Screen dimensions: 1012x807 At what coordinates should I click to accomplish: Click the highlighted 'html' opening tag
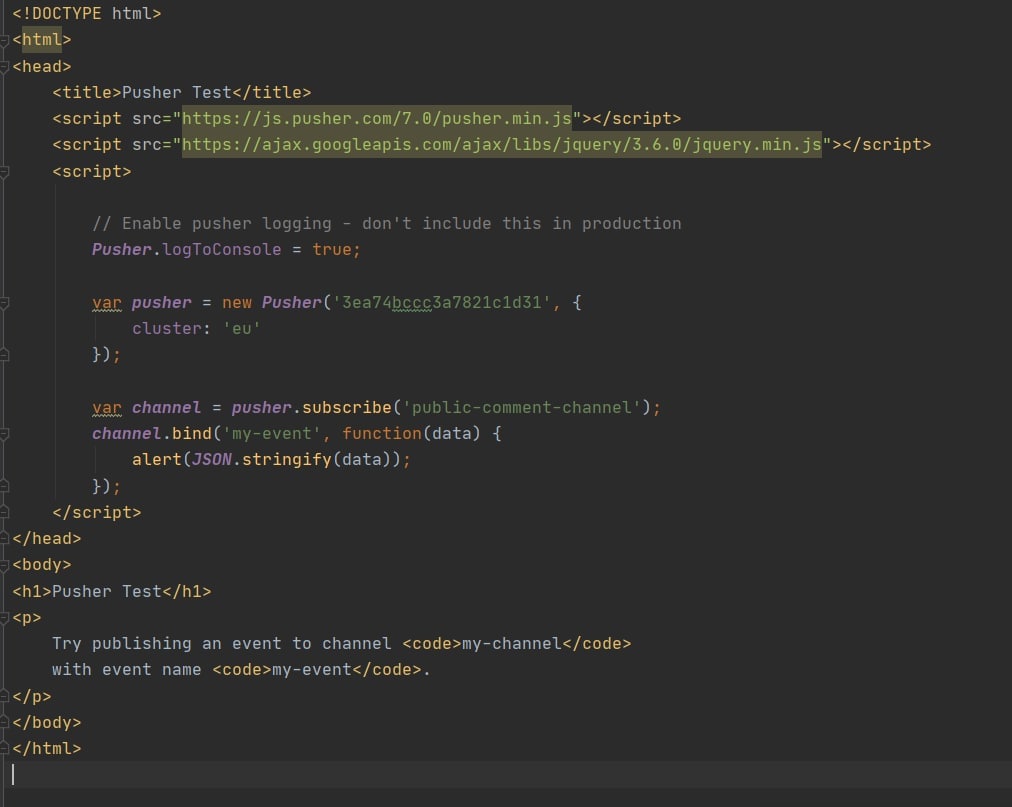coord(41,40)
